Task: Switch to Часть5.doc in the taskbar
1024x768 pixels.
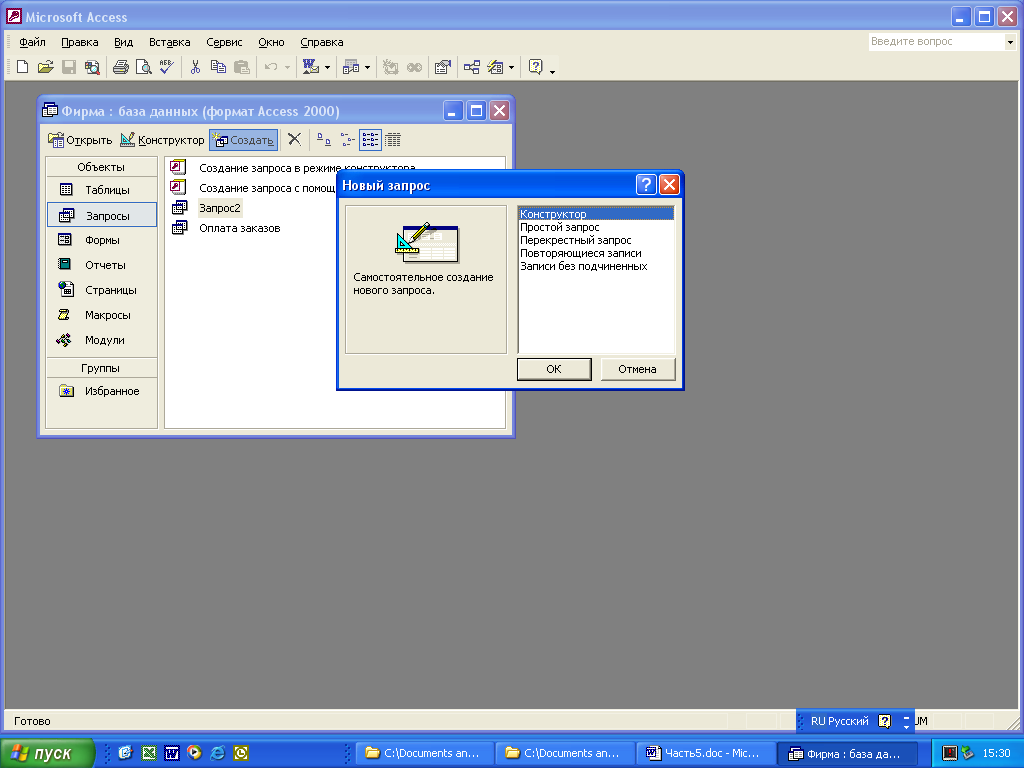Action: [705, 753]
